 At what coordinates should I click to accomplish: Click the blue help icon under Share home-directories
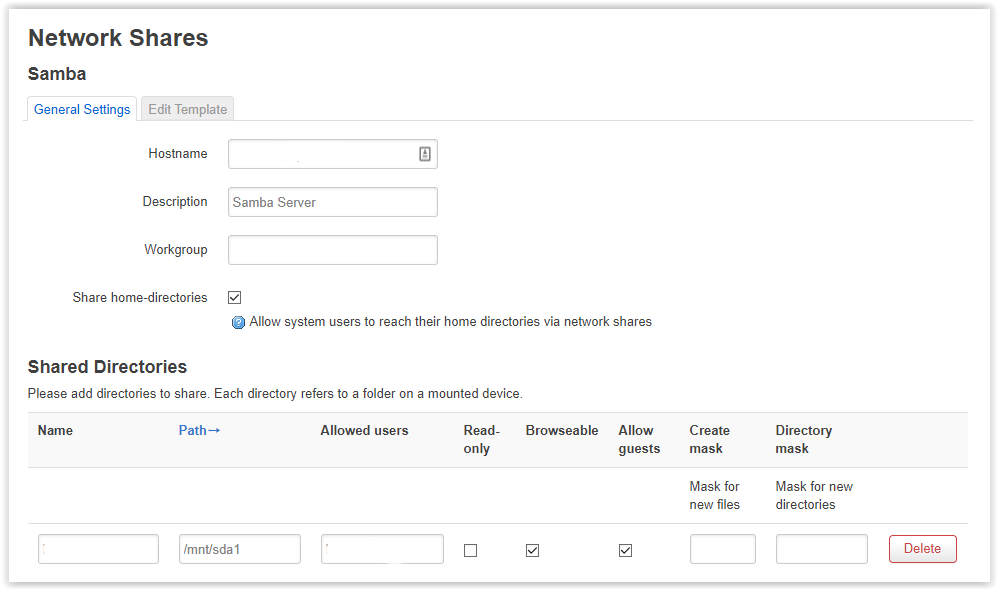point(238,323)
